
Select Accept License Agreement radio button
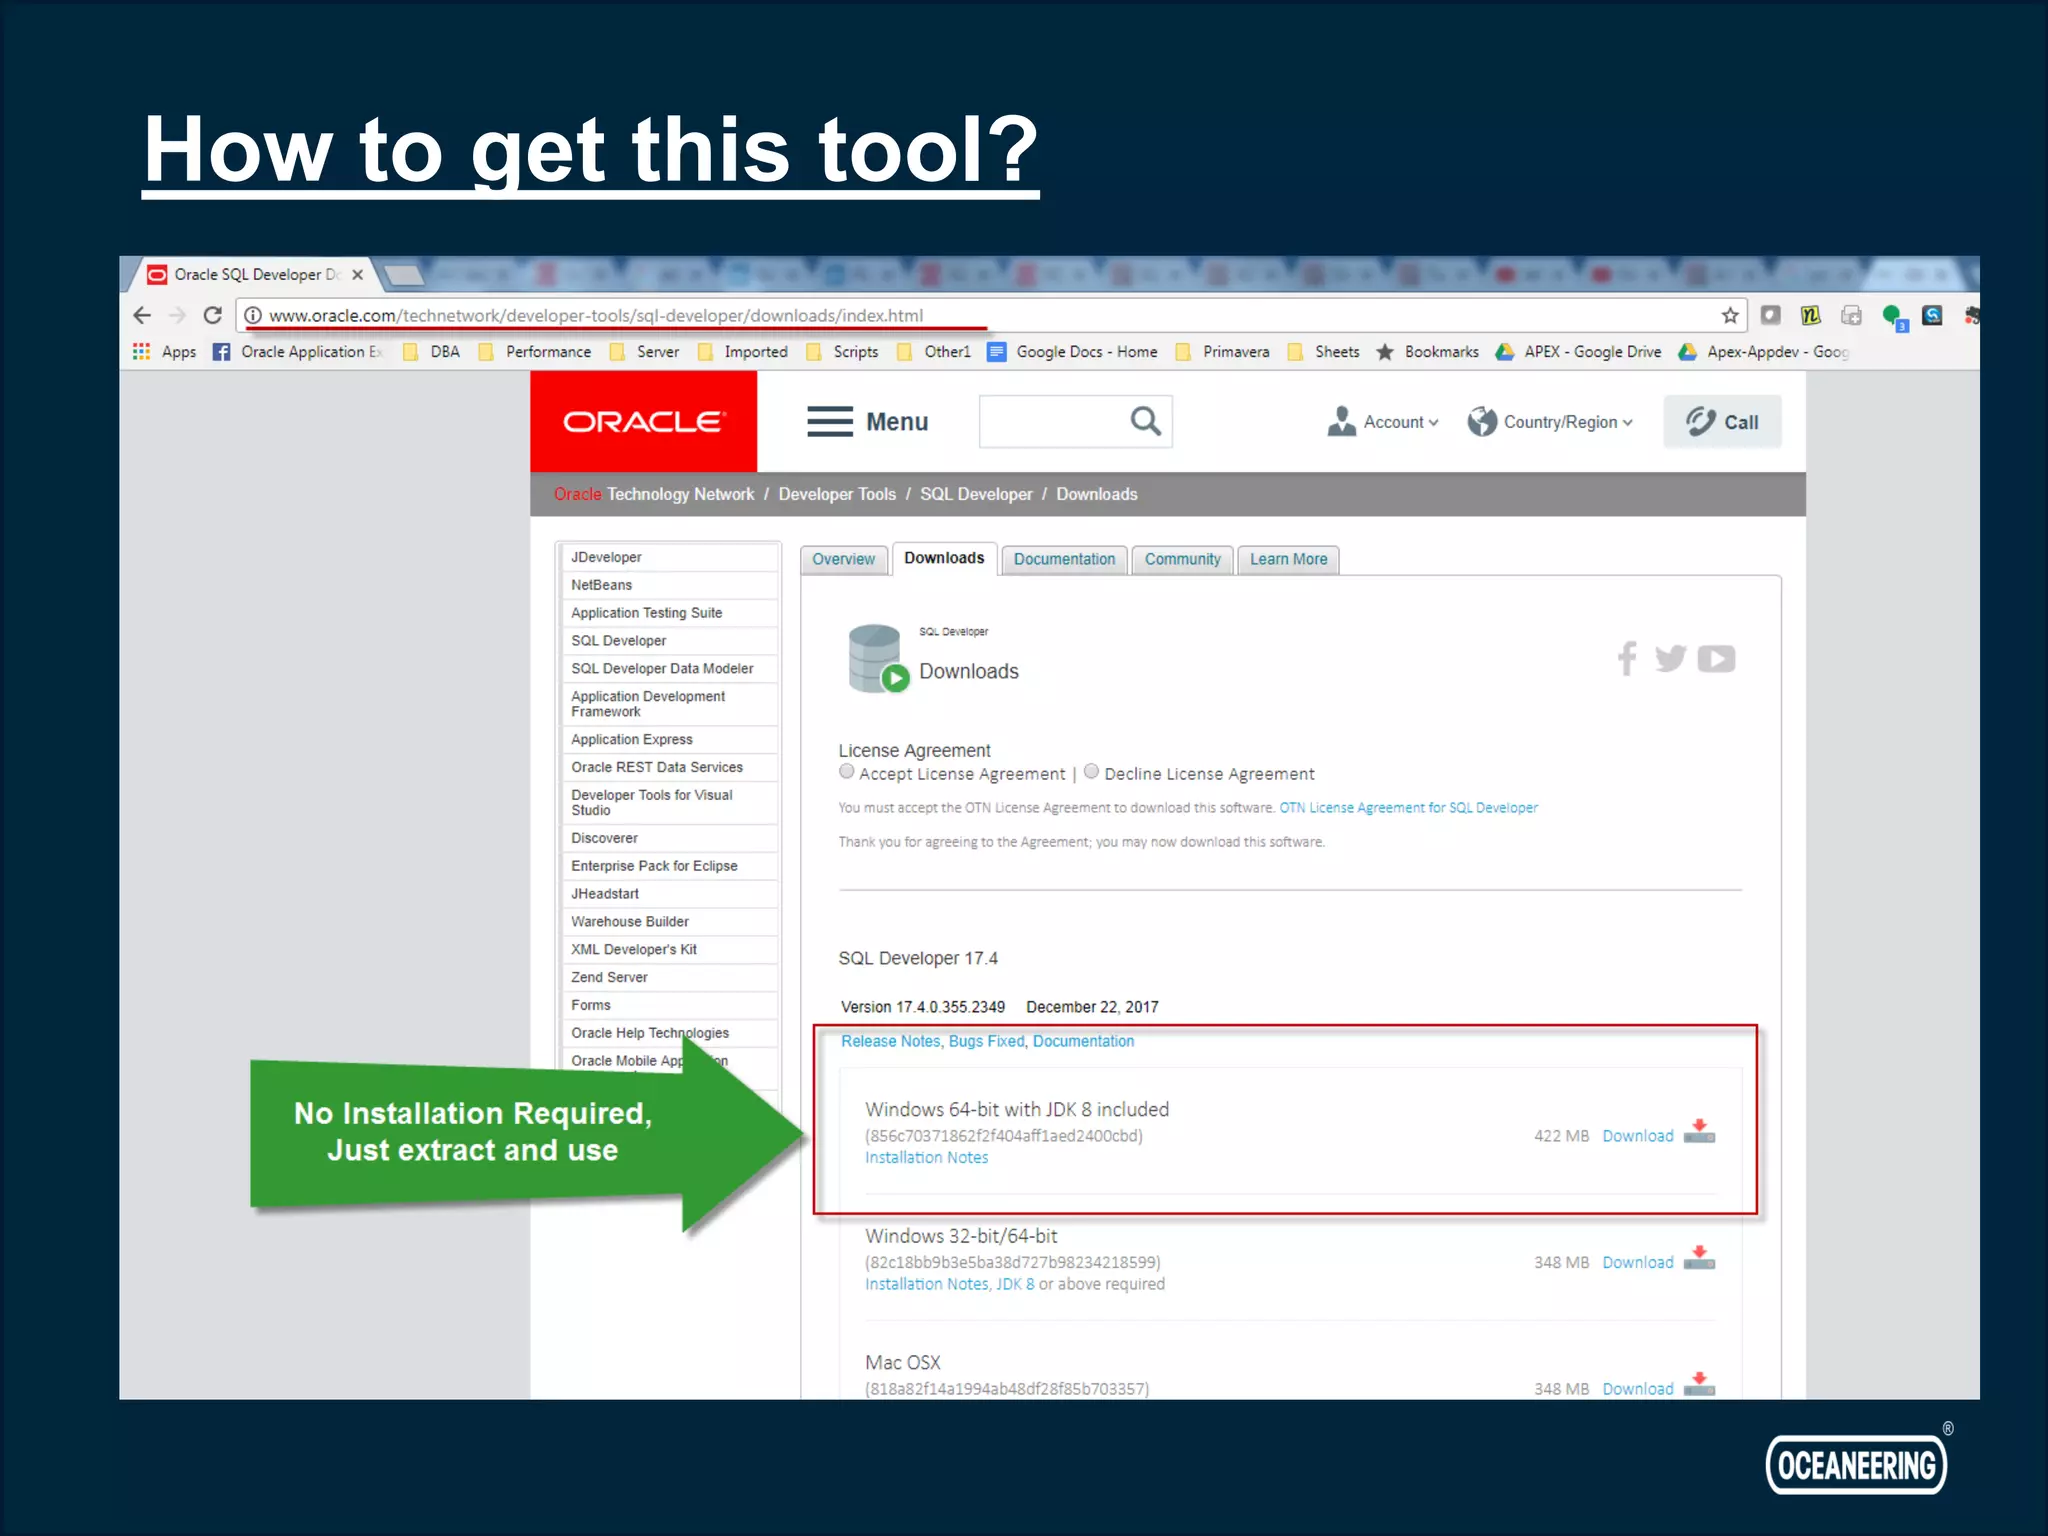847,771
